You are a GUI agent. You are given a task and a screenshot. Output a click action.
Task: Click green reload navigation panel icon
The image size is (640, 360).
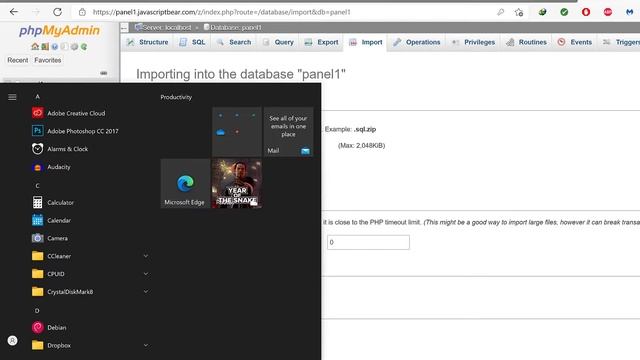(84, 47)
